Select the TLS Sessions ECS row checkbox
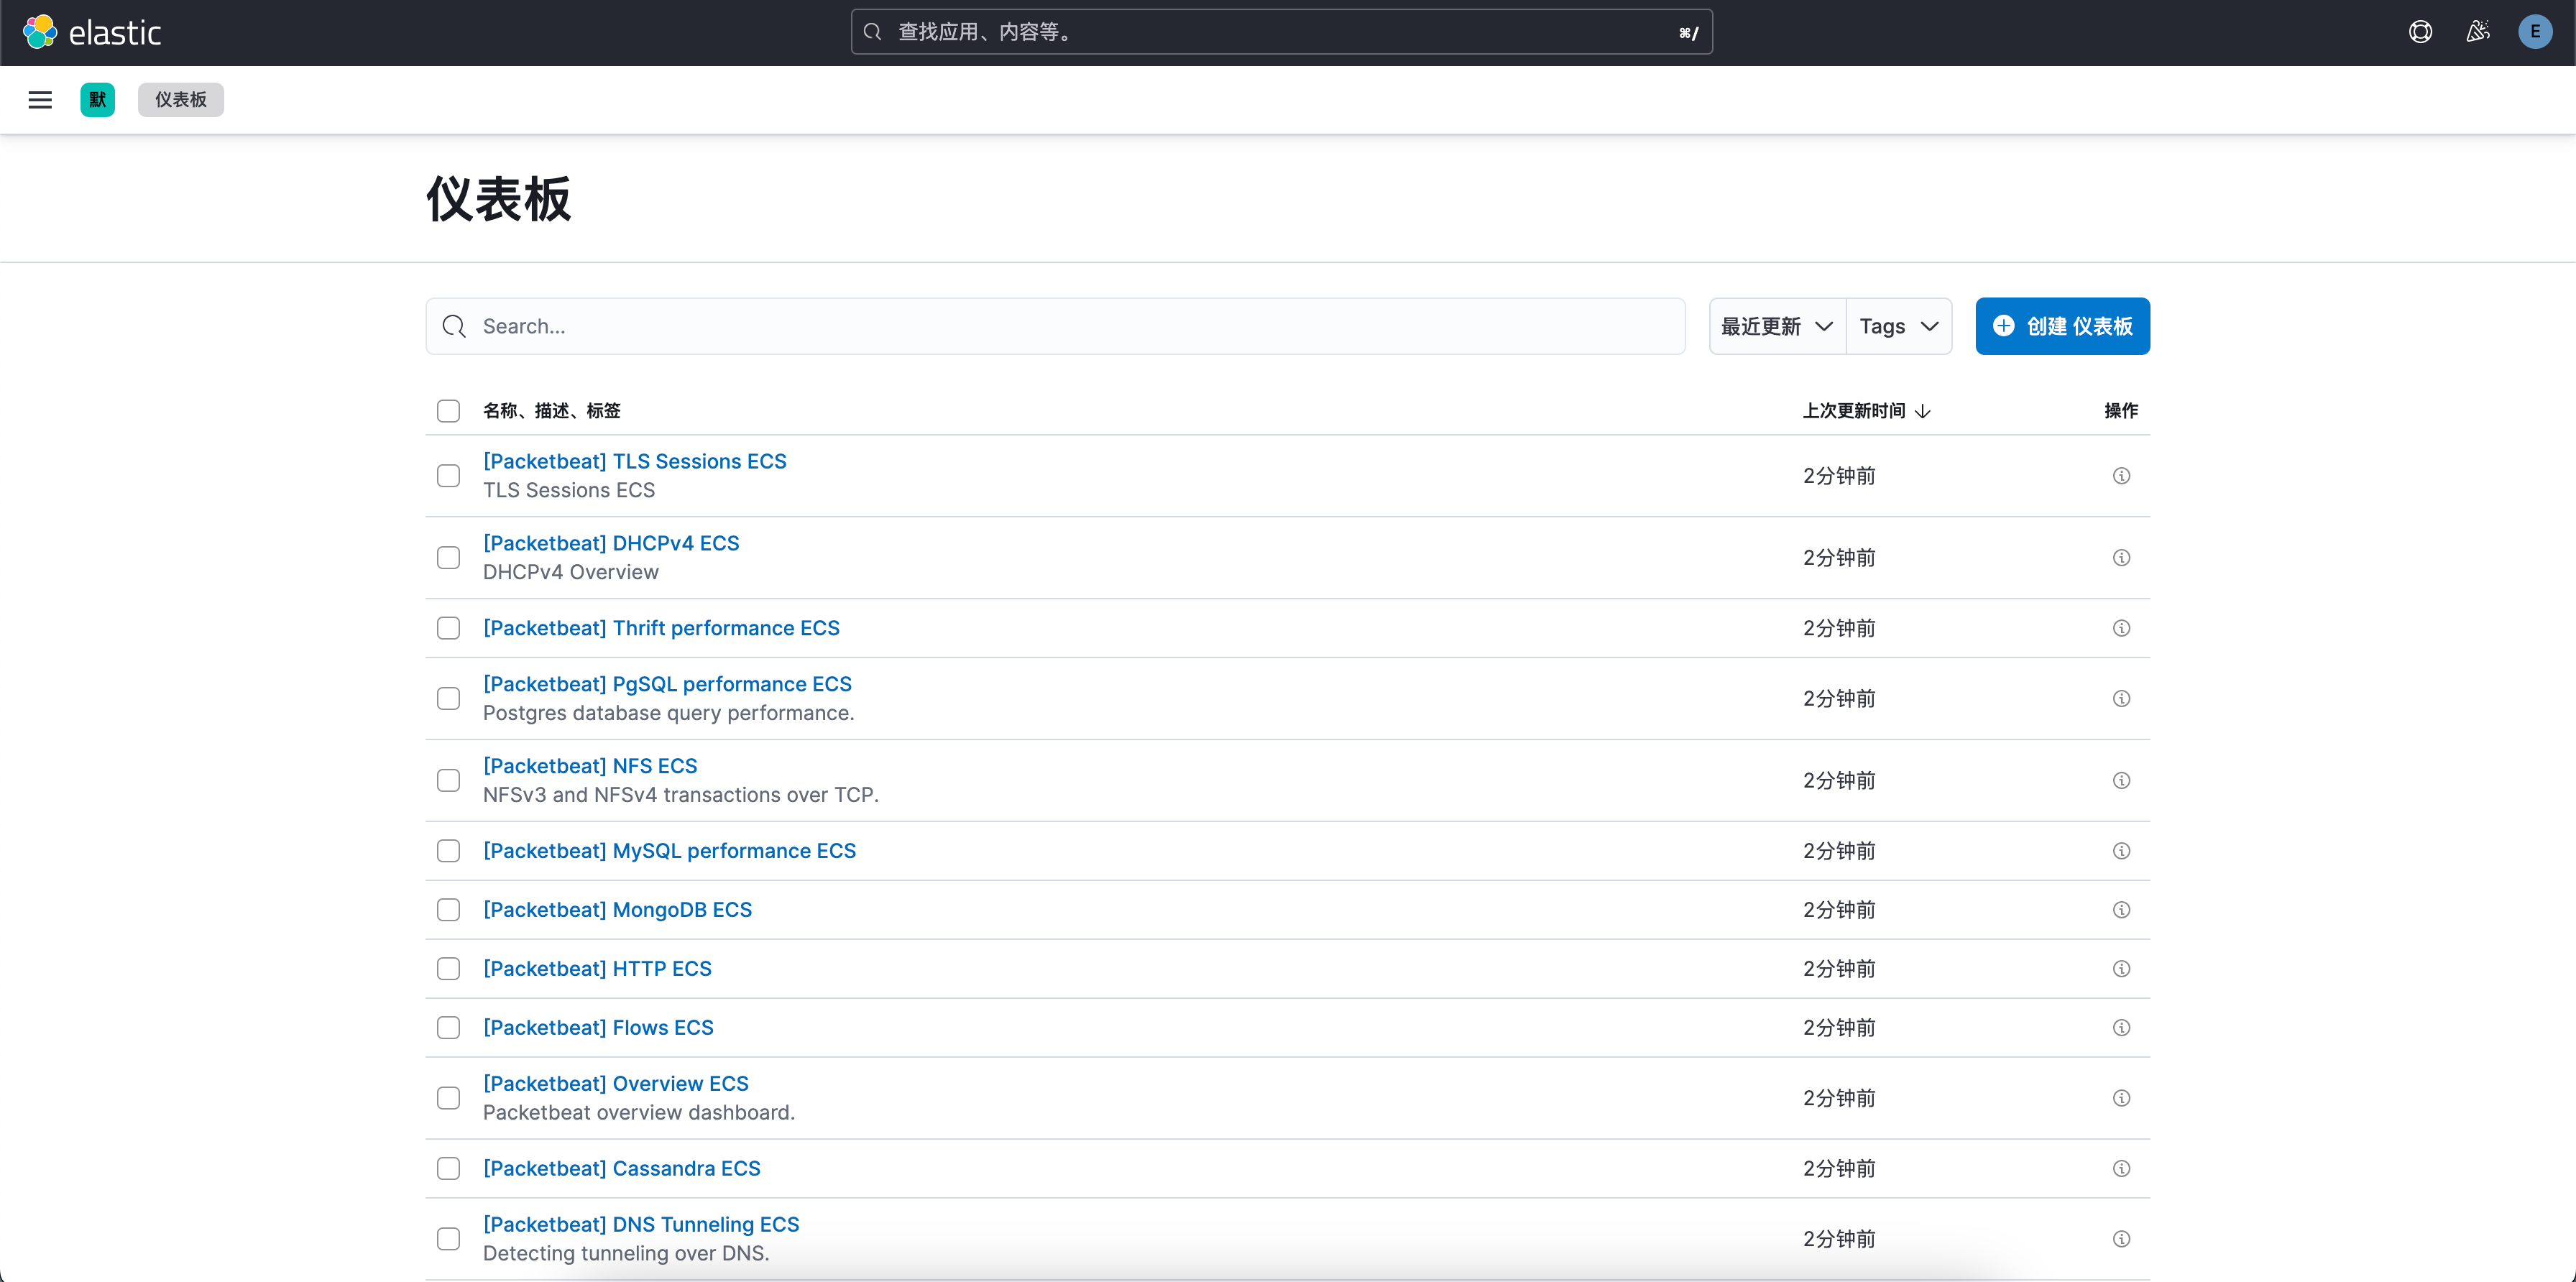The image size is (2576, 1282). coord(448,476)
